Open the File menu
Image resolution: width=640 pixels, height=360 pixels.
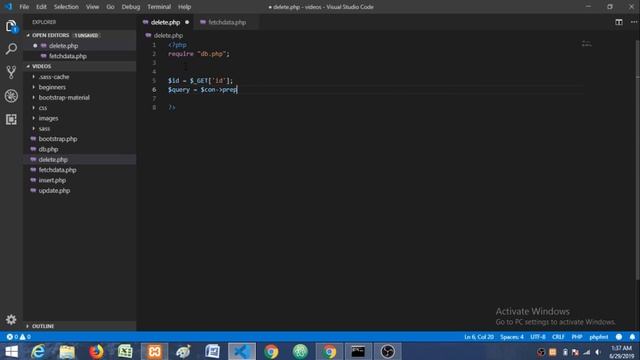[24, 7]
